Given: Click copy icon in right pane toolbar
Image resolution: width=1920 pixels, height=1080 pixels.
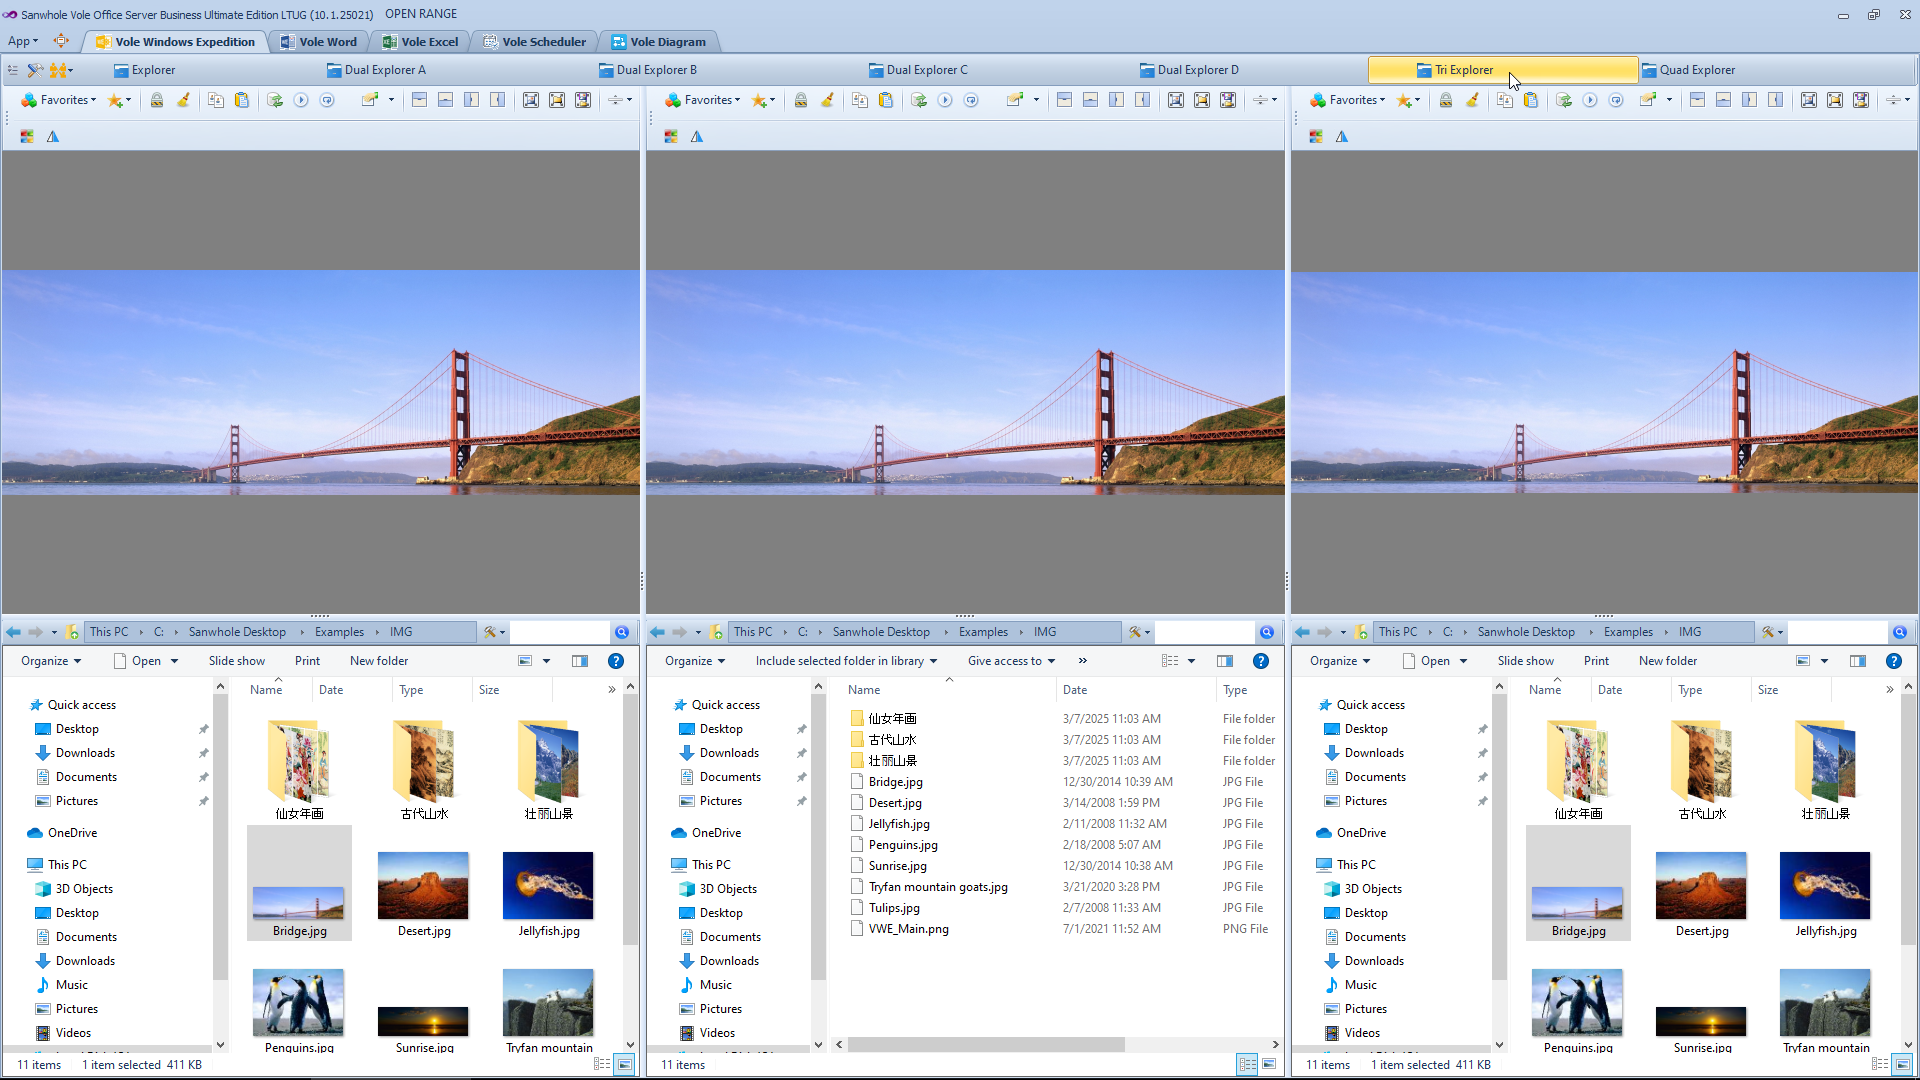Looking at the screenshot, I should [1504, 100].
